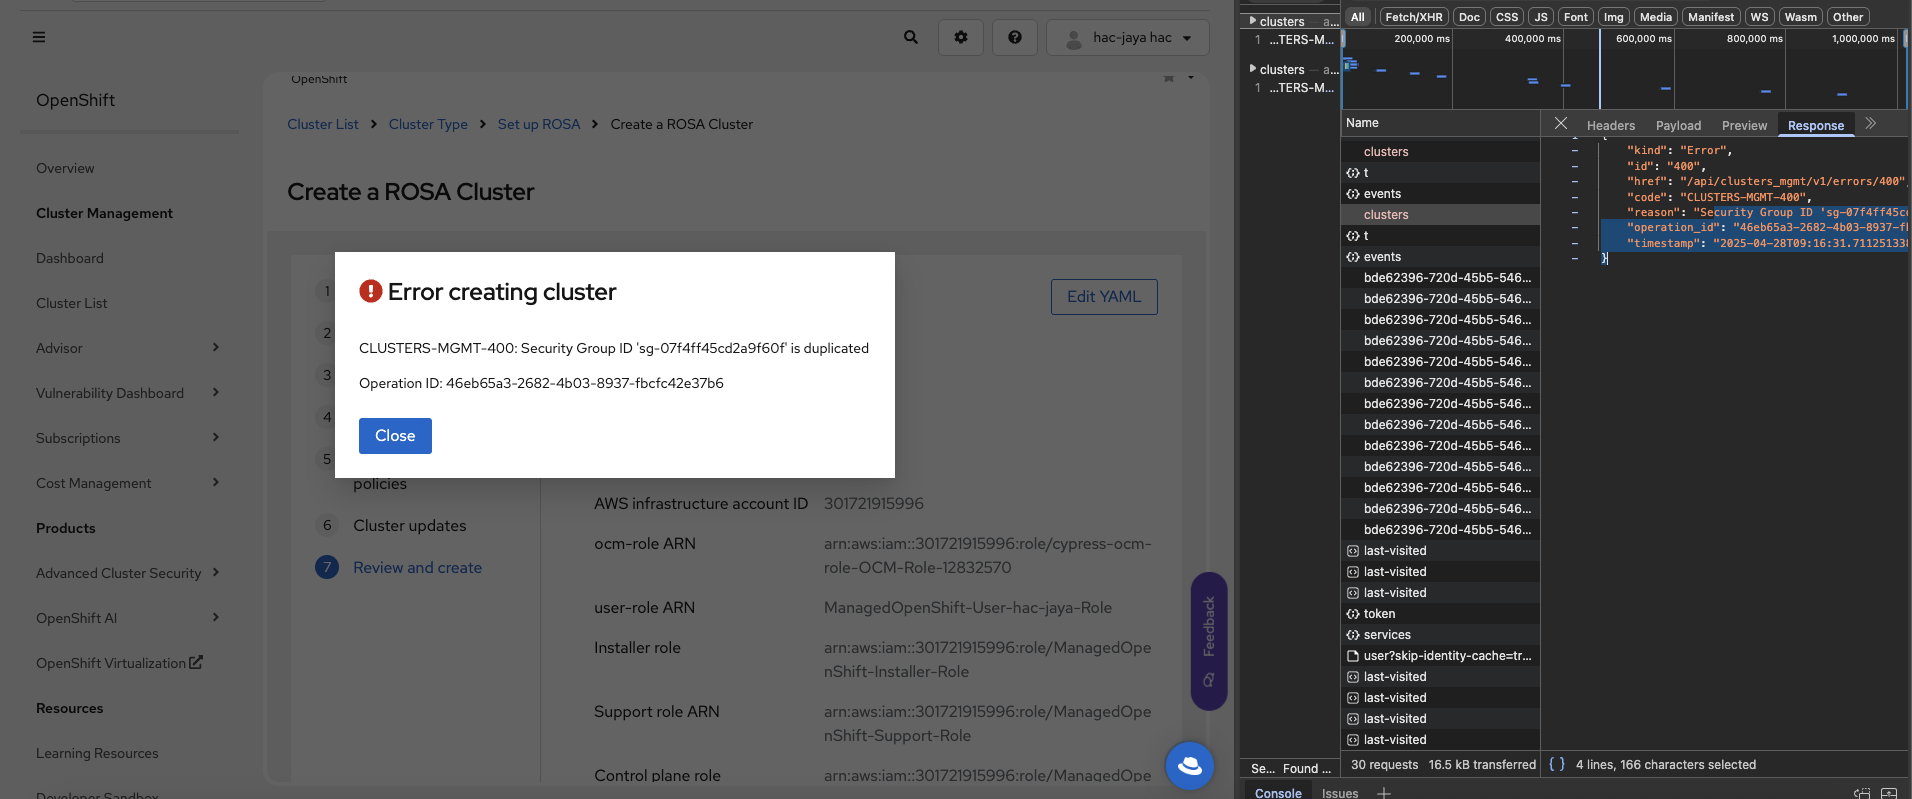Click the icon beside the services request
The image size is (1912, 799).
[x=1353, y=635]
